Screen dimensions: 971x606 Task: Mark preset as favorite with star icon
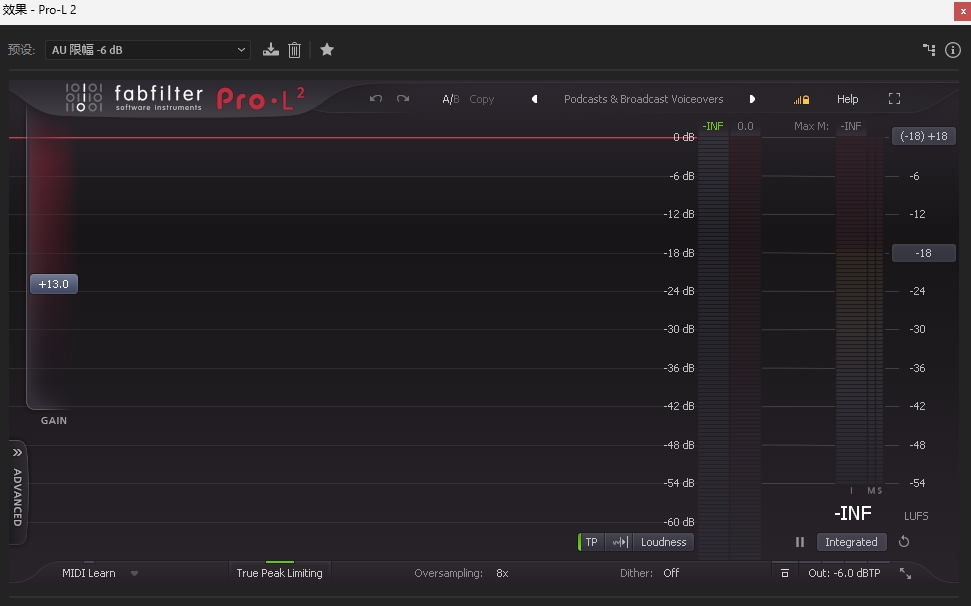click(x=327, y=50)
